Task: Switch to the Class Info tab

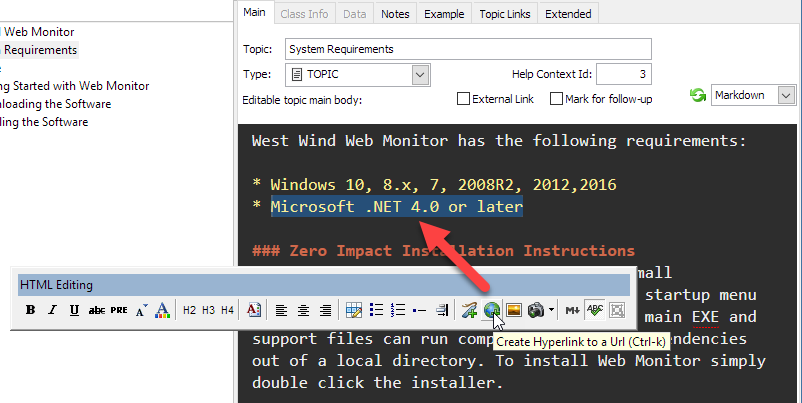Action: [304, 14]
